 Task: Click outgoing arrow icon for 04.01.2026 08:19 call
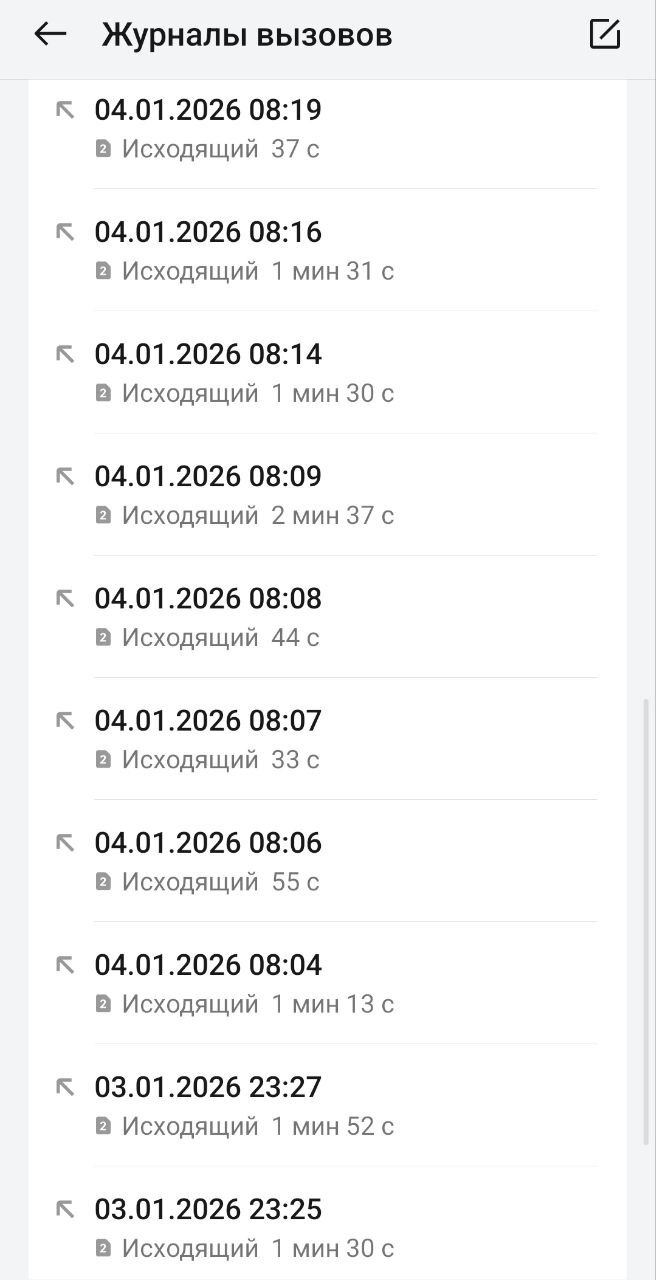(x=65, y=110)
